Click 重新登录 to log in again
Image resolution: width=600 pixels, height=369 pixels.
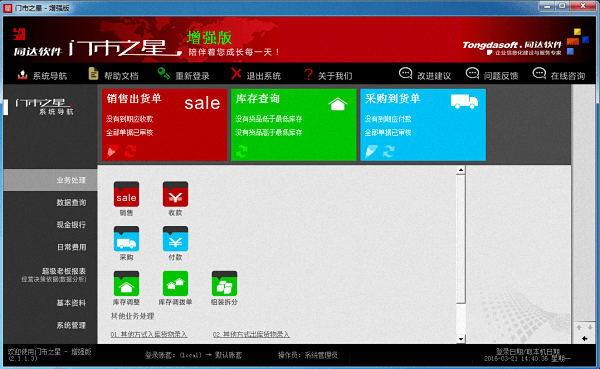tap(183, 74)
